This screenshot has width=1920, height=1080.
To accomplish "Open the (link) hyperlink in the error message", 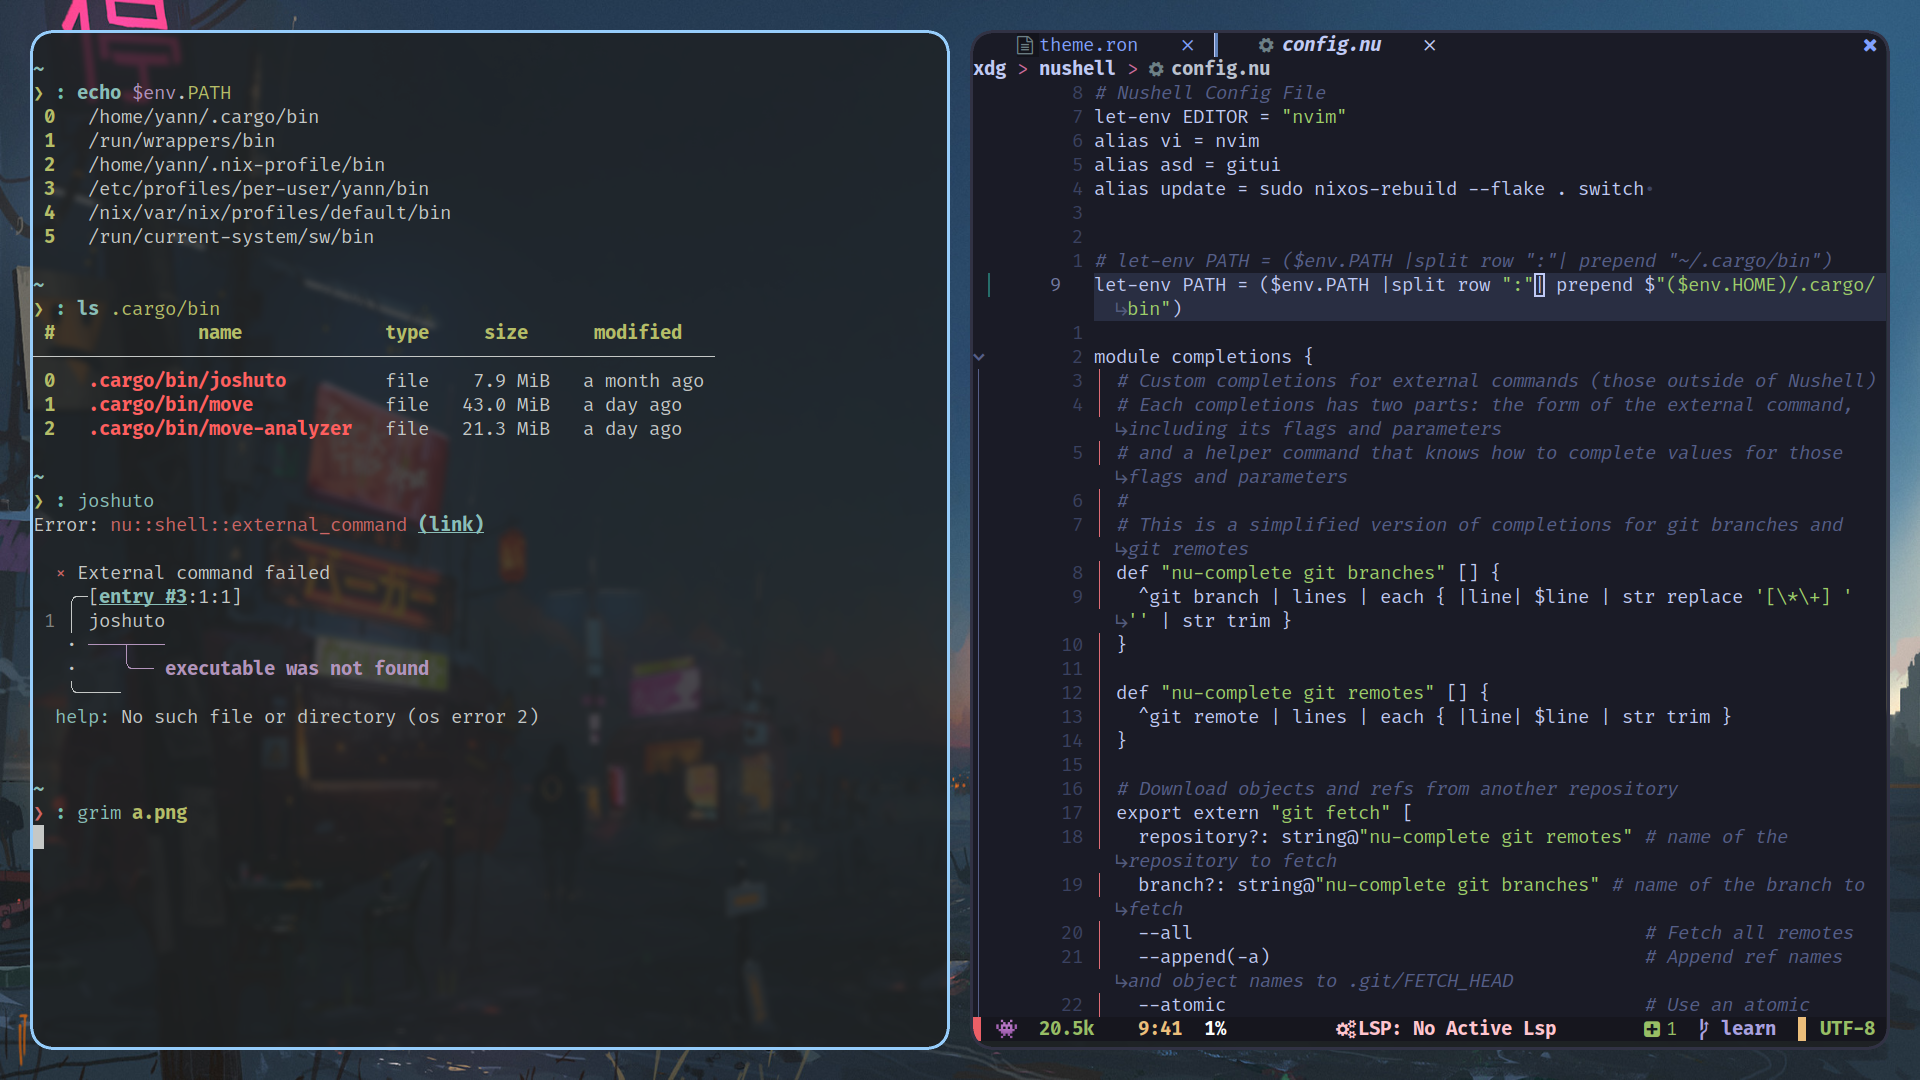I will 450,524.
